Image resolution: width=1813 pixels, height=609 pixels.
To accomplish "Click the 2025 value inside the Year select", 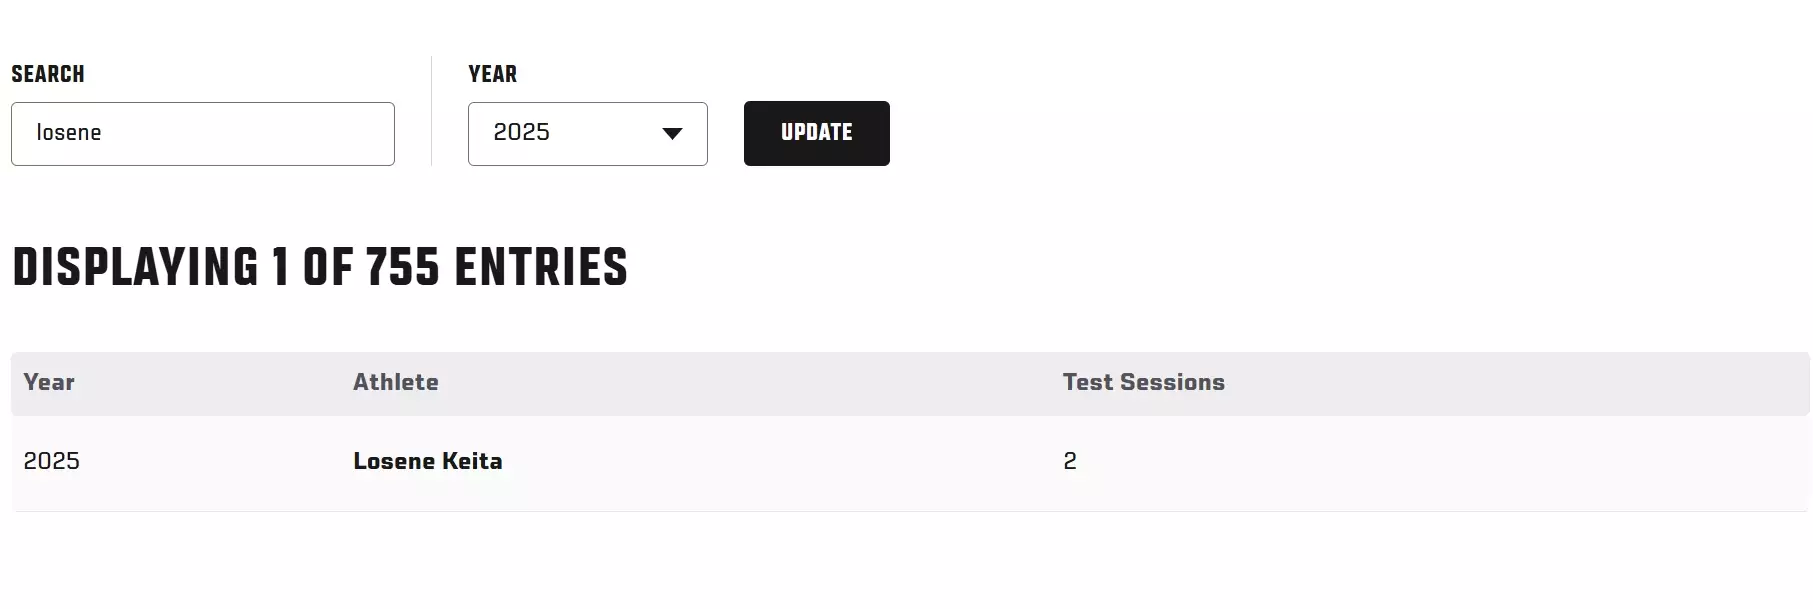I will [522, 133].
